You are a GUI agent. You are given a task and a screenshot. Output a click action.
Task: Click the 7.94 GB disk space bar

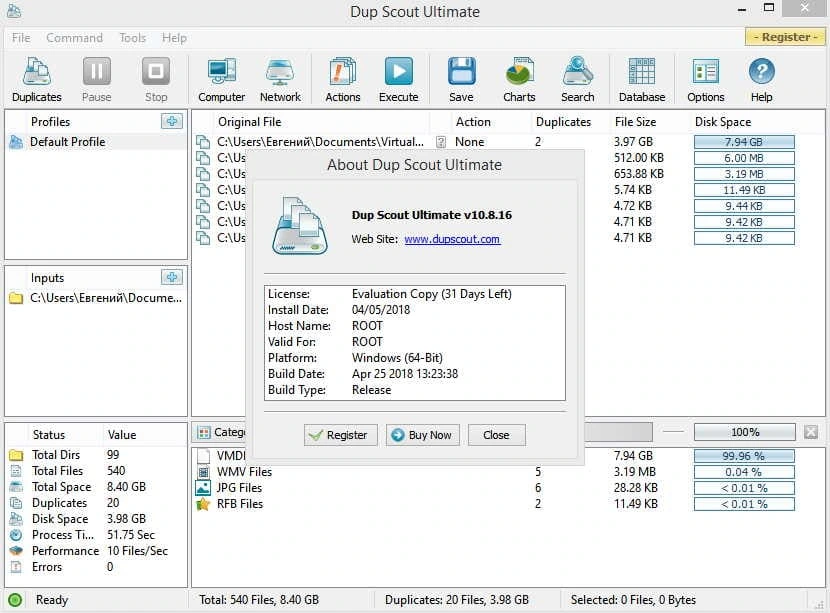click(744, 142)
